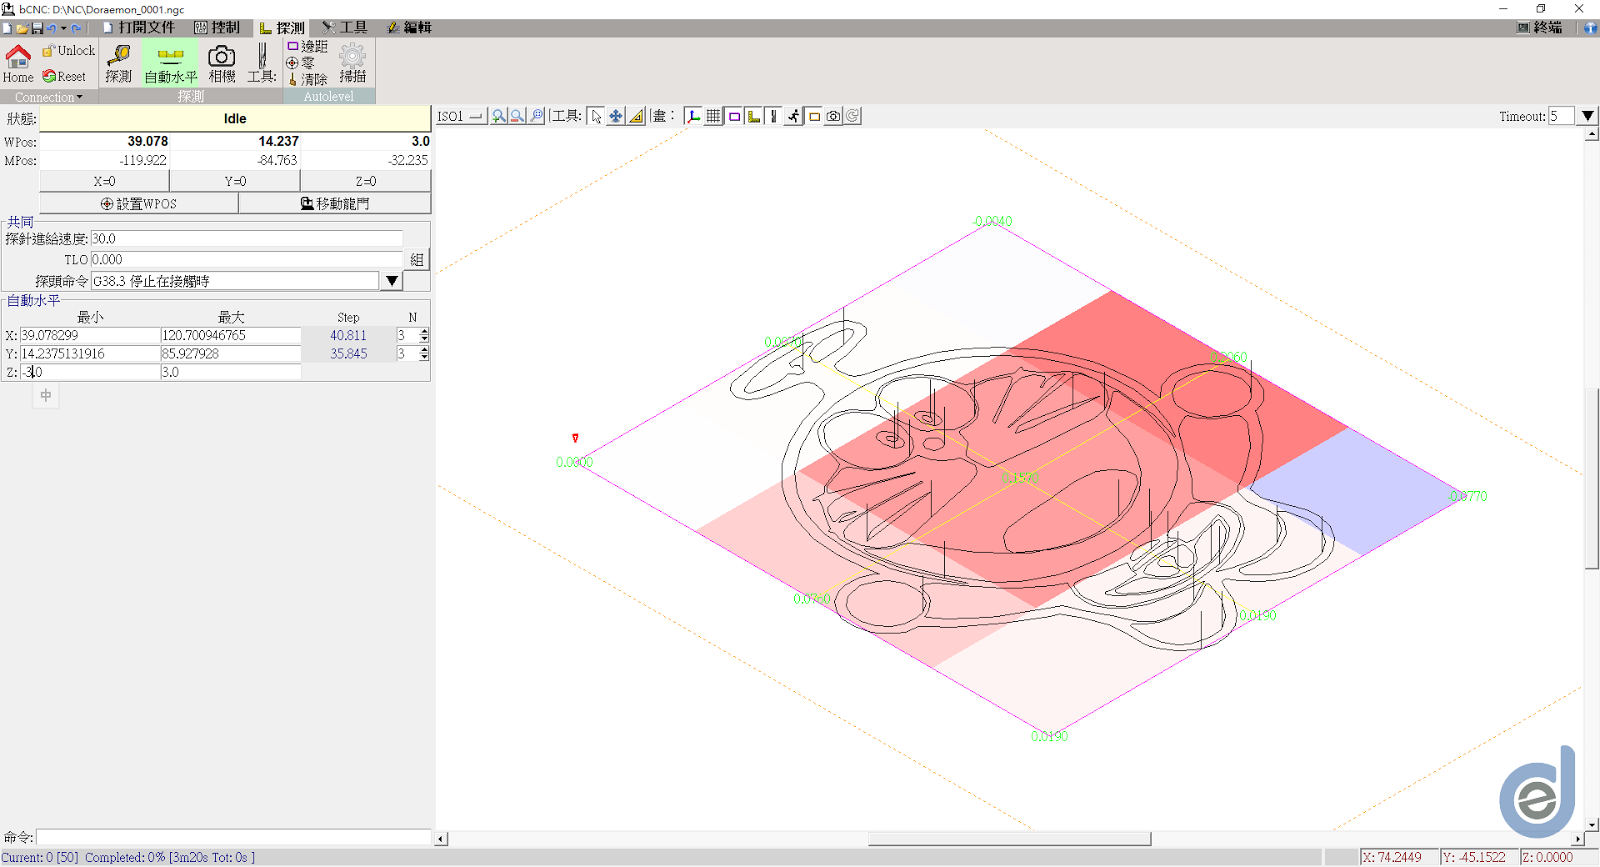This screenshot has width=1600, height=867.
Task: Click the 設置WPOS button
Action: tap(139, 203)
